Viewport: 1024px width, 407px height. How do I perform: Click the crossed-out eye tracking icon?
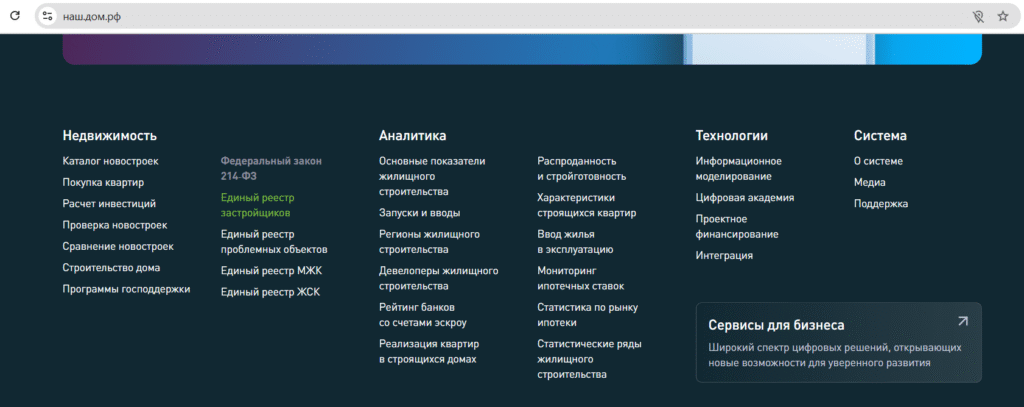tap(978, 16)
